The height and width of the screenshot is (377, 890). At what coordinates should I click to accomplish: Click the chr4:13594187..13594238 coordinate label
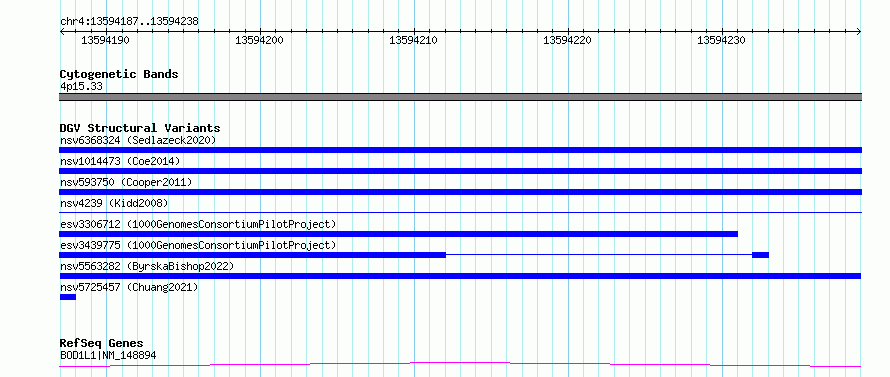(129, 22)
